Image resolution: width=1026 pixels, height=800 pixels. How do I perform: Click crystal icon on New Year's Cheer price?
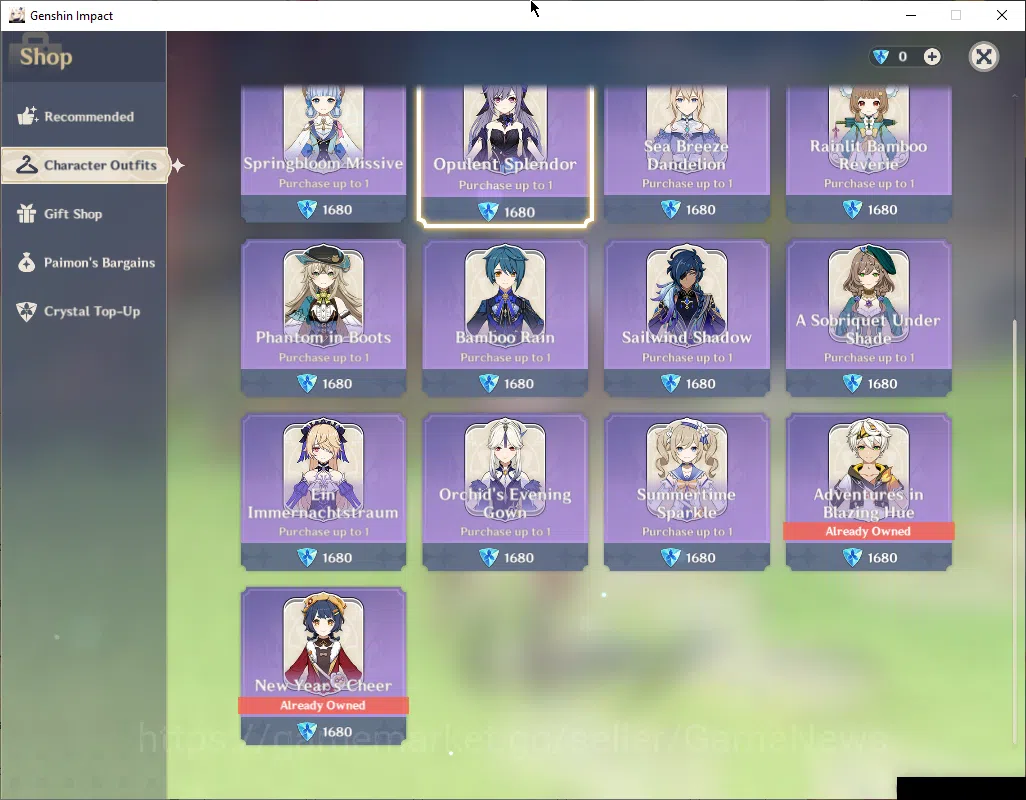point(307,731)
